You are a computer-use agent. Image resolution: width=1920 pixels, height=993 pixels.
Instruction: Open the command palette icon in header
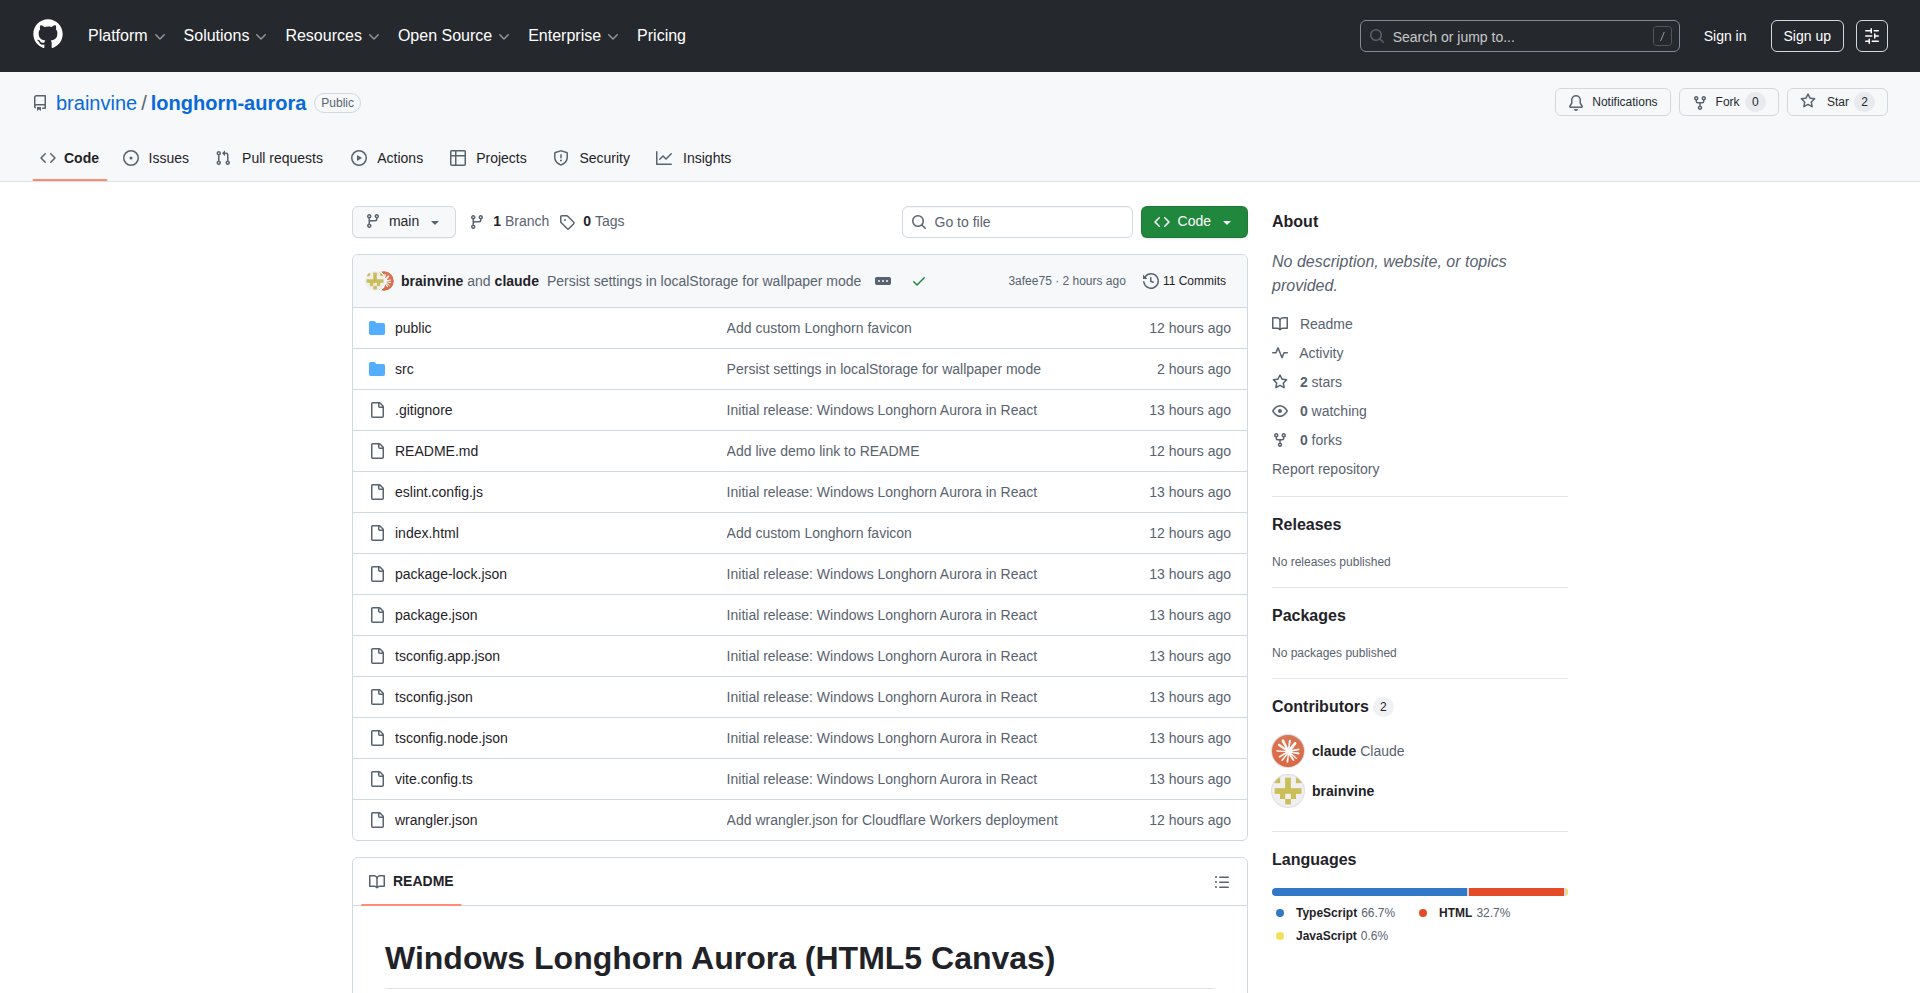coord(1871,36)
